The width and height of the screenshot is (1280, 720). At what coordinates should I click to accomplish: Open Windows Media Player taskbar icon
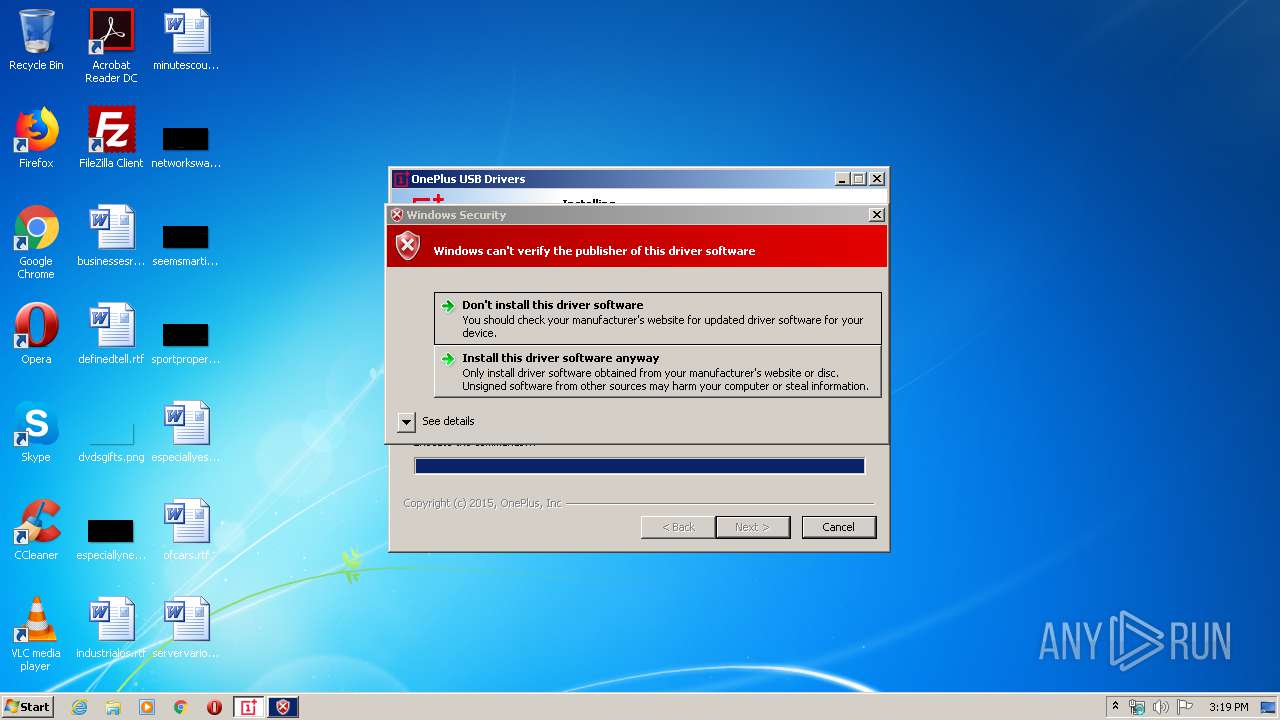click(147, 707)
